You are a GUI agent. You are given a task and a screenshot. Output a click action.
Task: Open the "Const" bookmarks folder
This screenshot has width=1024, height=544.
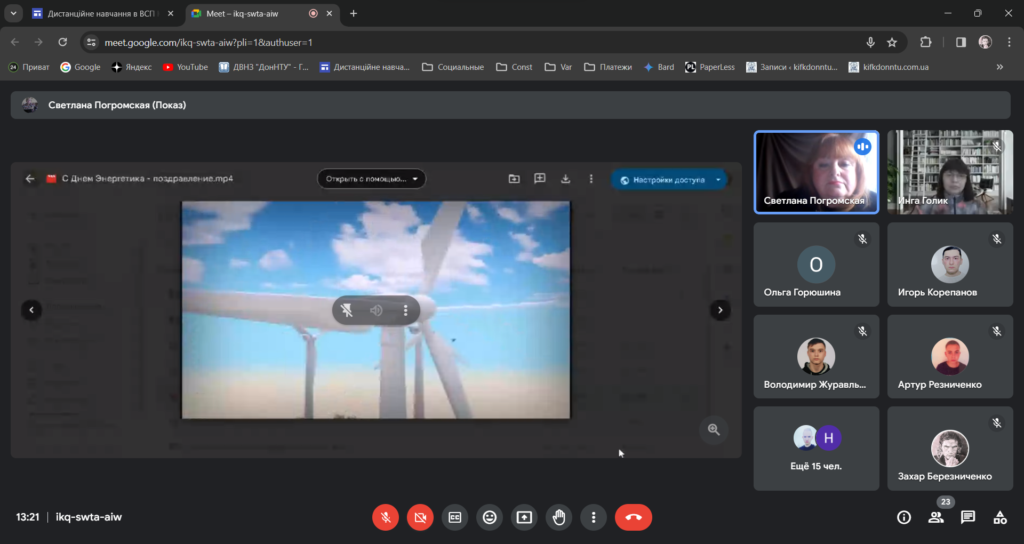click(514, 67)
